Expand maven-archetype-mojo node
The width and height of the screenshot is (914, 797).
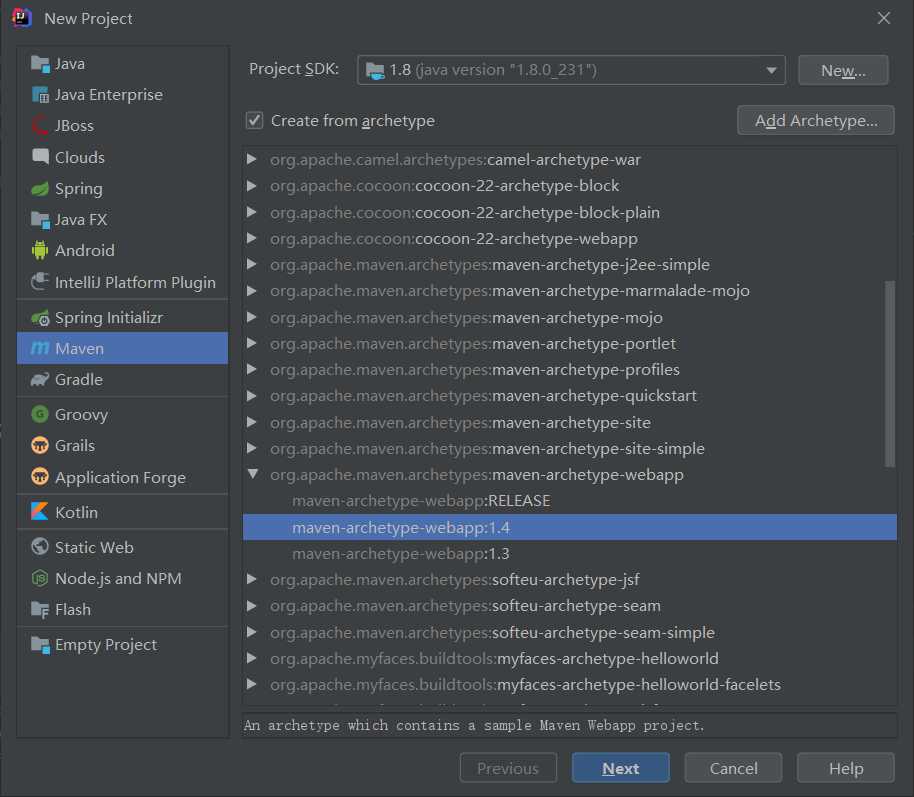252,317
